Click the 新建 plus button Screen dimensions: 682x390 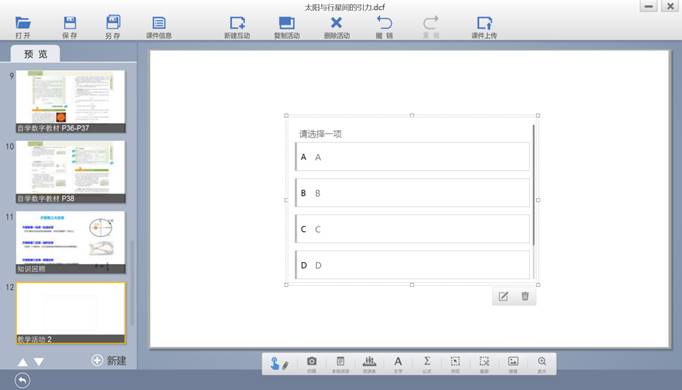pos(109,360)
